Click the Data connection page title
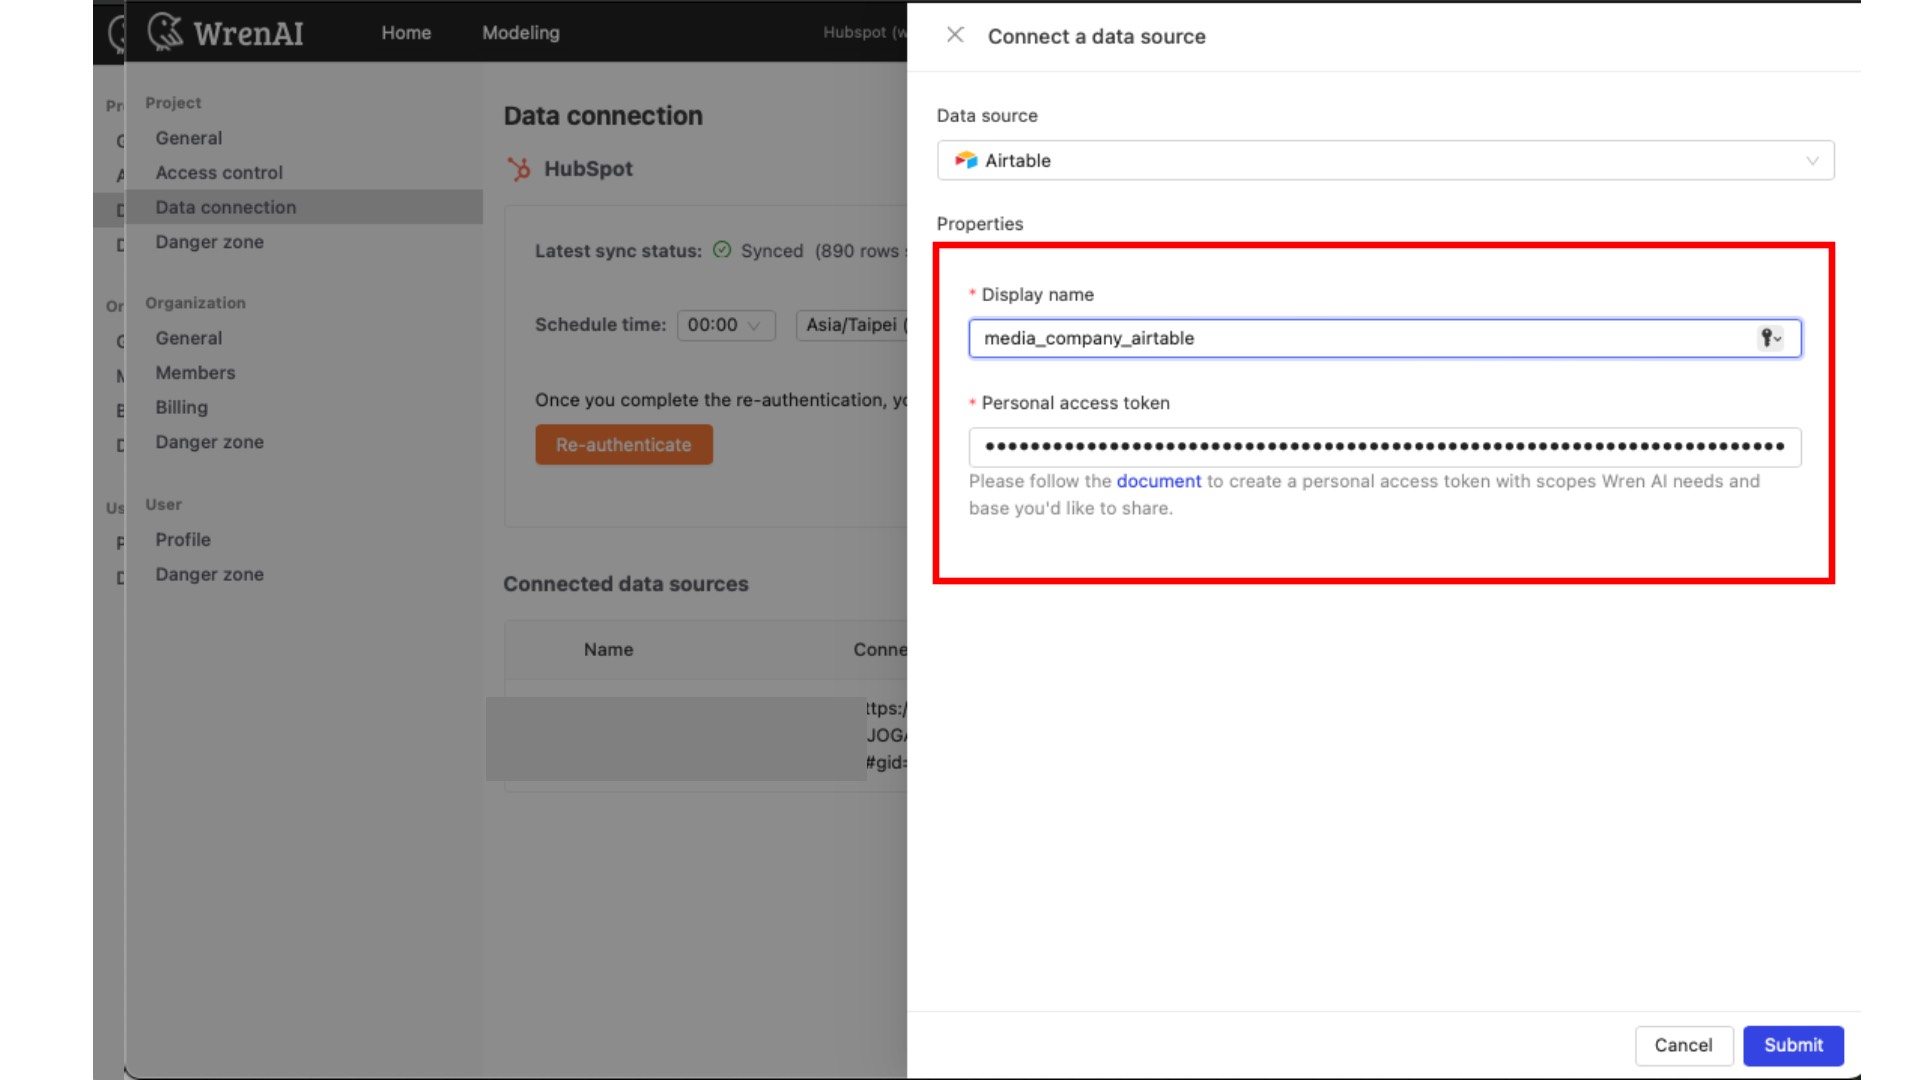This screenshot has width=1920, height=1080. click(603, 116)
